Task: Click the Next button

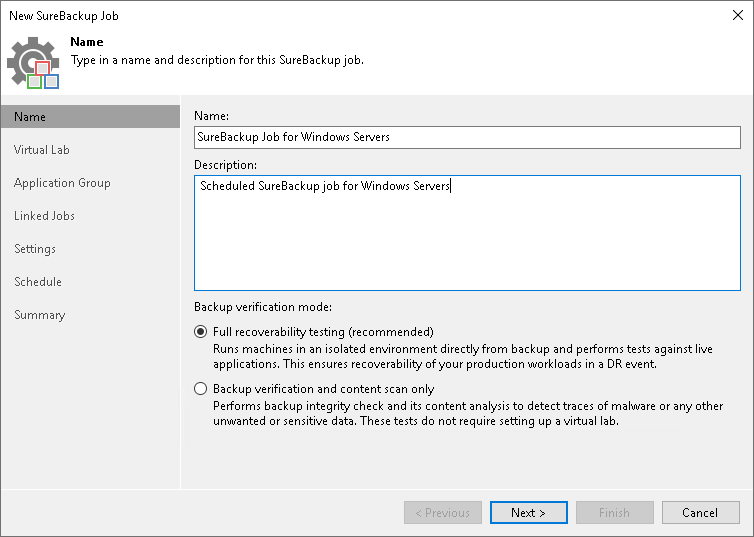Action: pyautogui.click(x=528, y=512)
